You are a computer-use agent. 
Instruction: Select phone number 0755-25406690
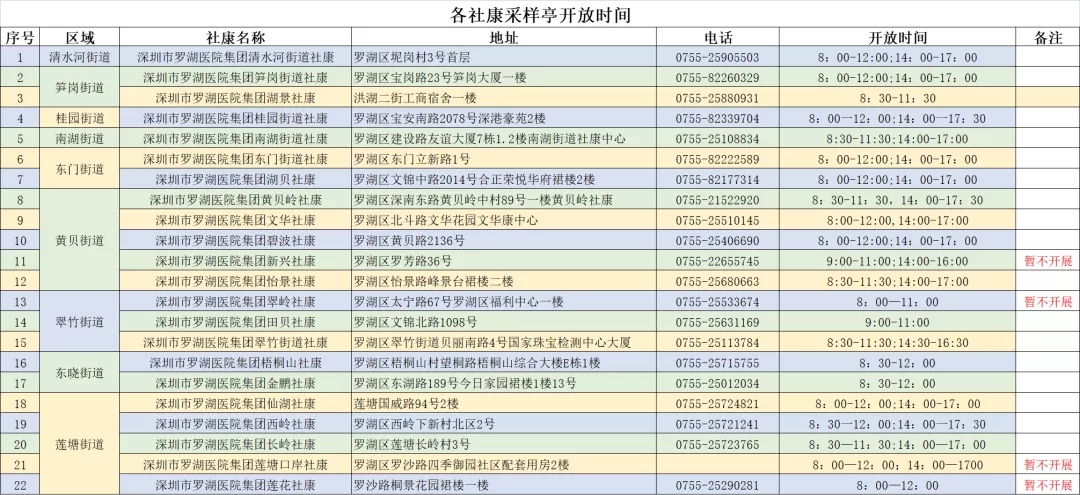tap(718, 241)
